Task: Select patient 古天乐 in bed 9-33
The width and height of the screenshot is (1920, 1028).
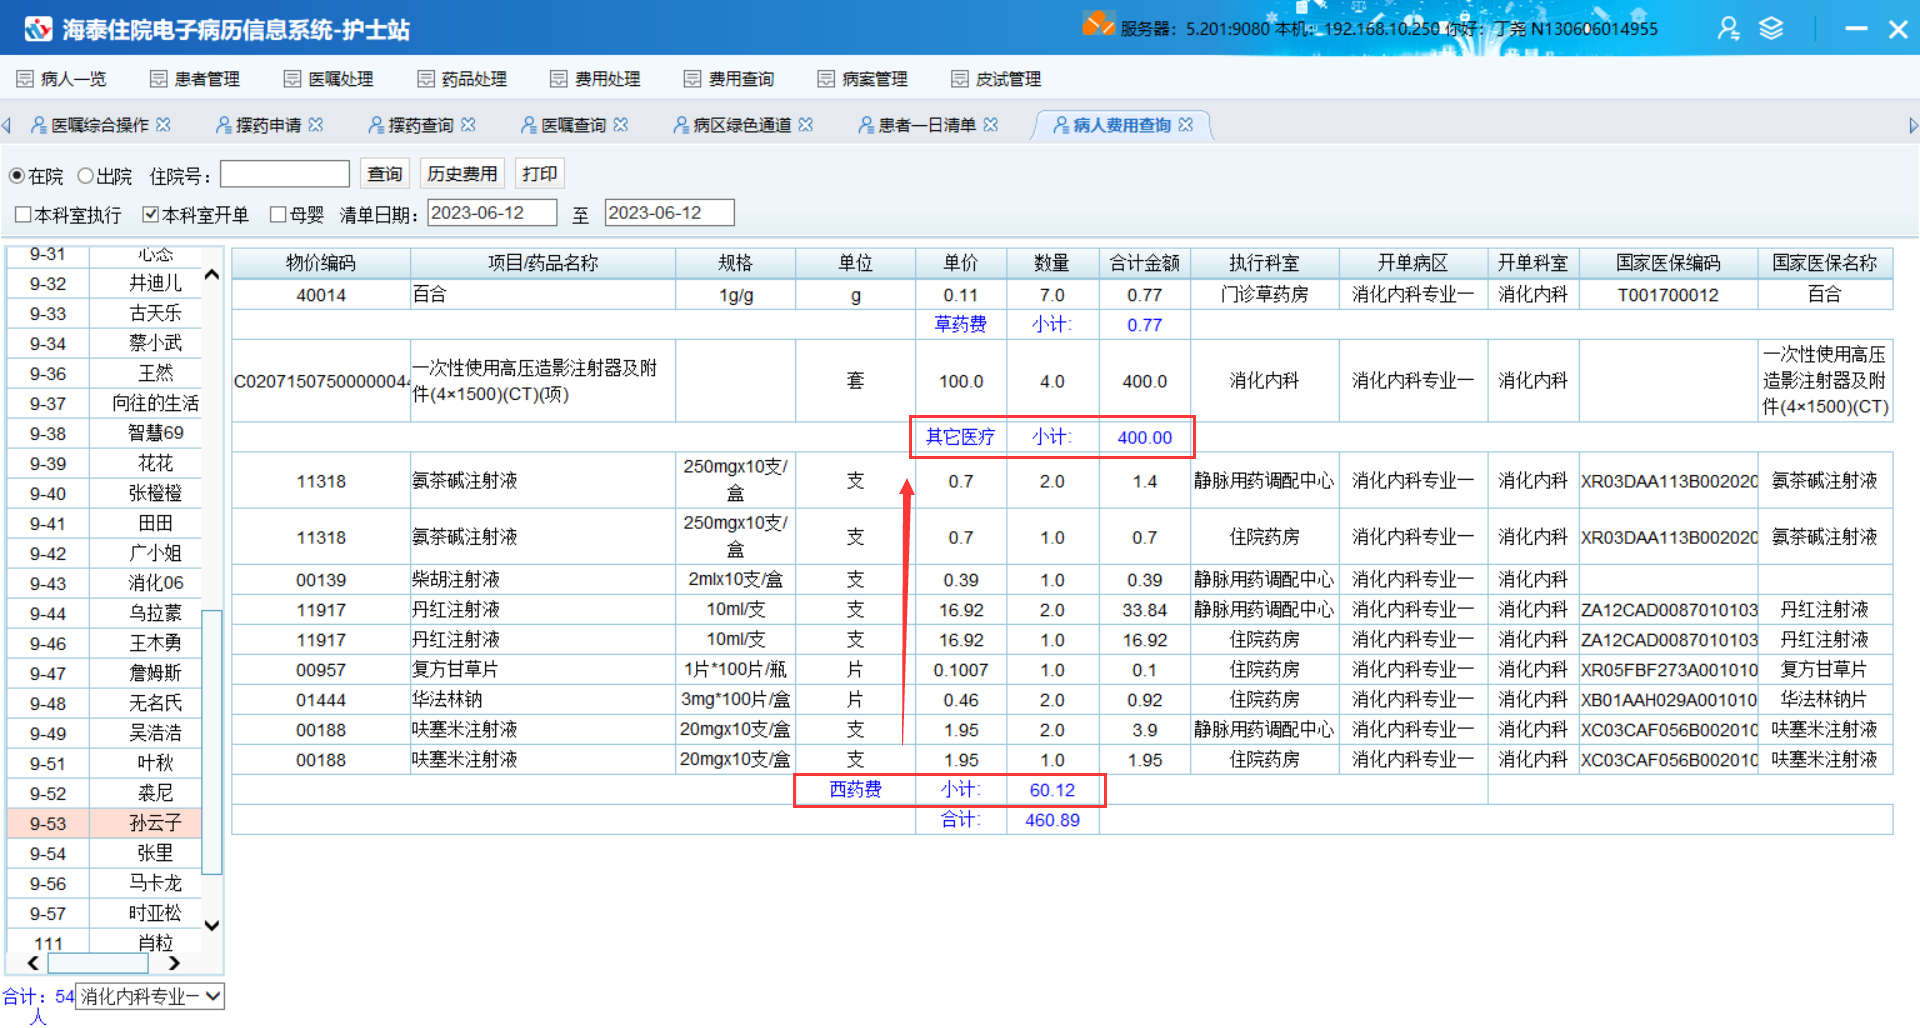Action: point(104,313)
